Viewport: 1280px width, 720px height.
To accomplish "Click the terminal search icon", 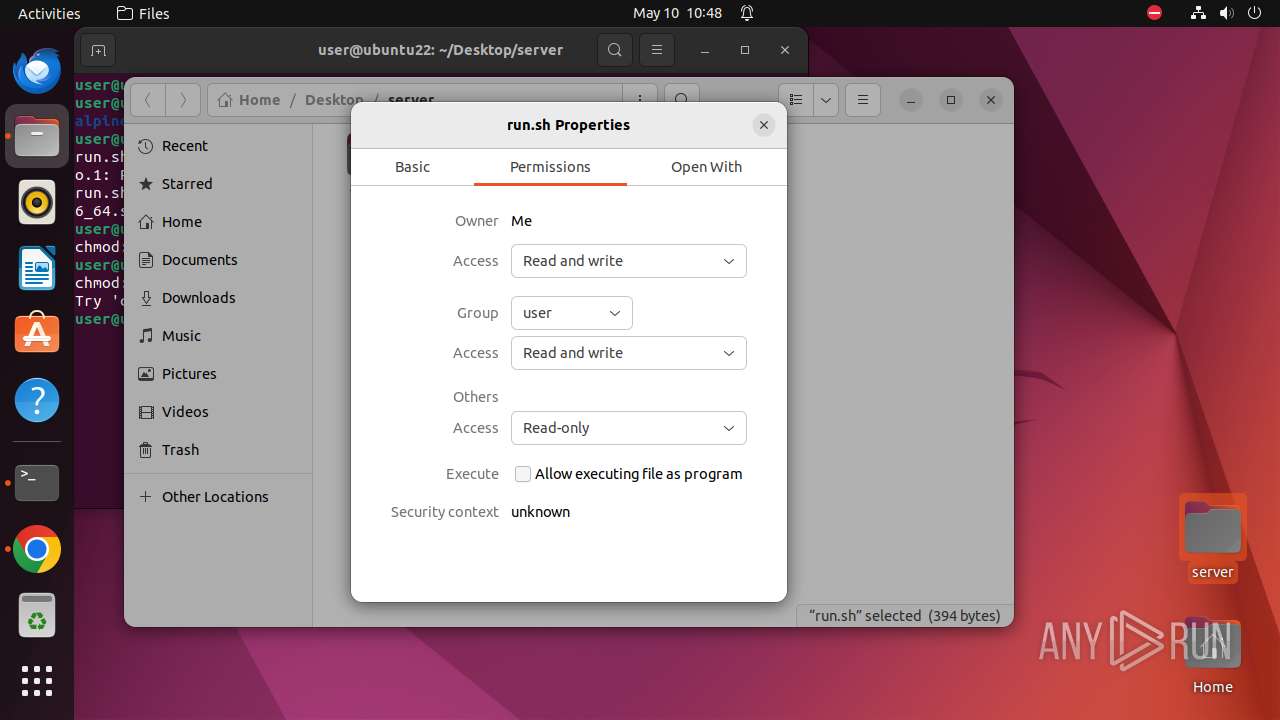I will point(615,50).
